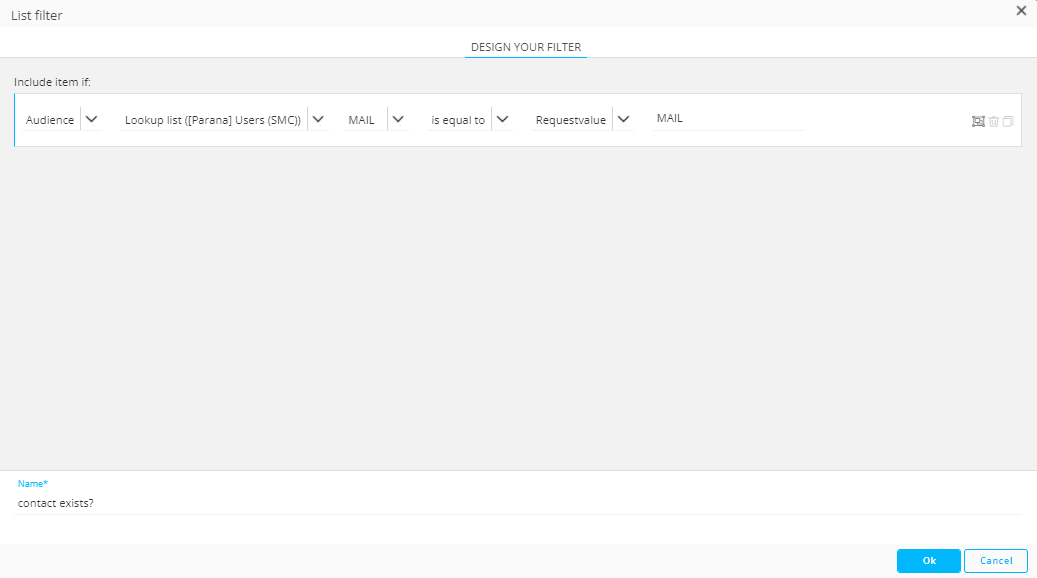Image resolution: width=1037 pixels, height=578 pixels.
Task: Click the Requestvalue type text
Action: [x=570, y=120]
